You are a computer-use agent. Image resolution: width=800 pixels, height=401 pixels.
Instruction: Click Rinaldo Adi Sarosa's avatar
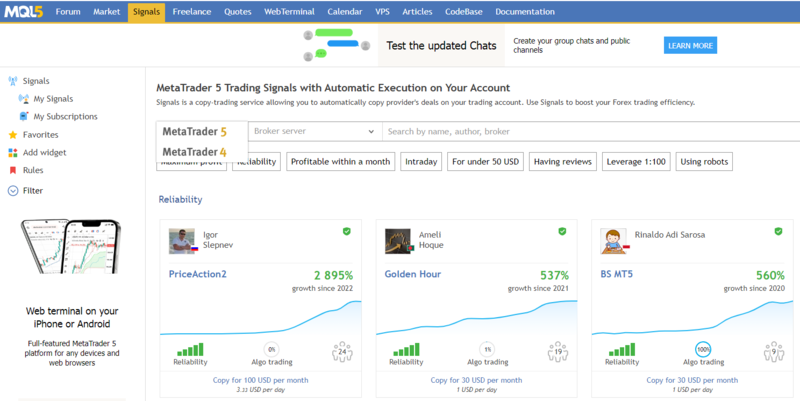(x=614, y=241)
